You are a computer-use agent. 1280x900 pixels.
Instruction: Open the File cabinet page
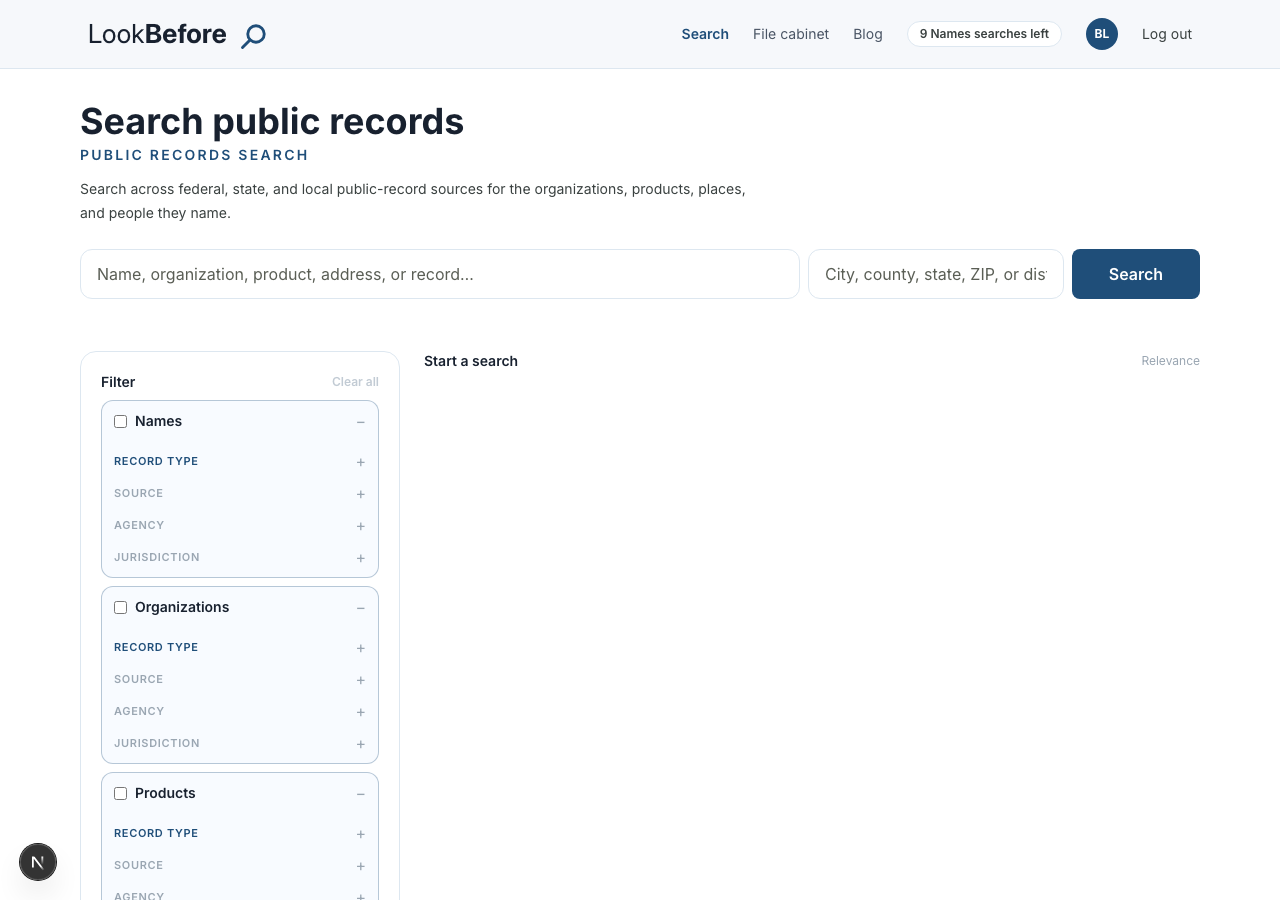click(x=791, y=34)
